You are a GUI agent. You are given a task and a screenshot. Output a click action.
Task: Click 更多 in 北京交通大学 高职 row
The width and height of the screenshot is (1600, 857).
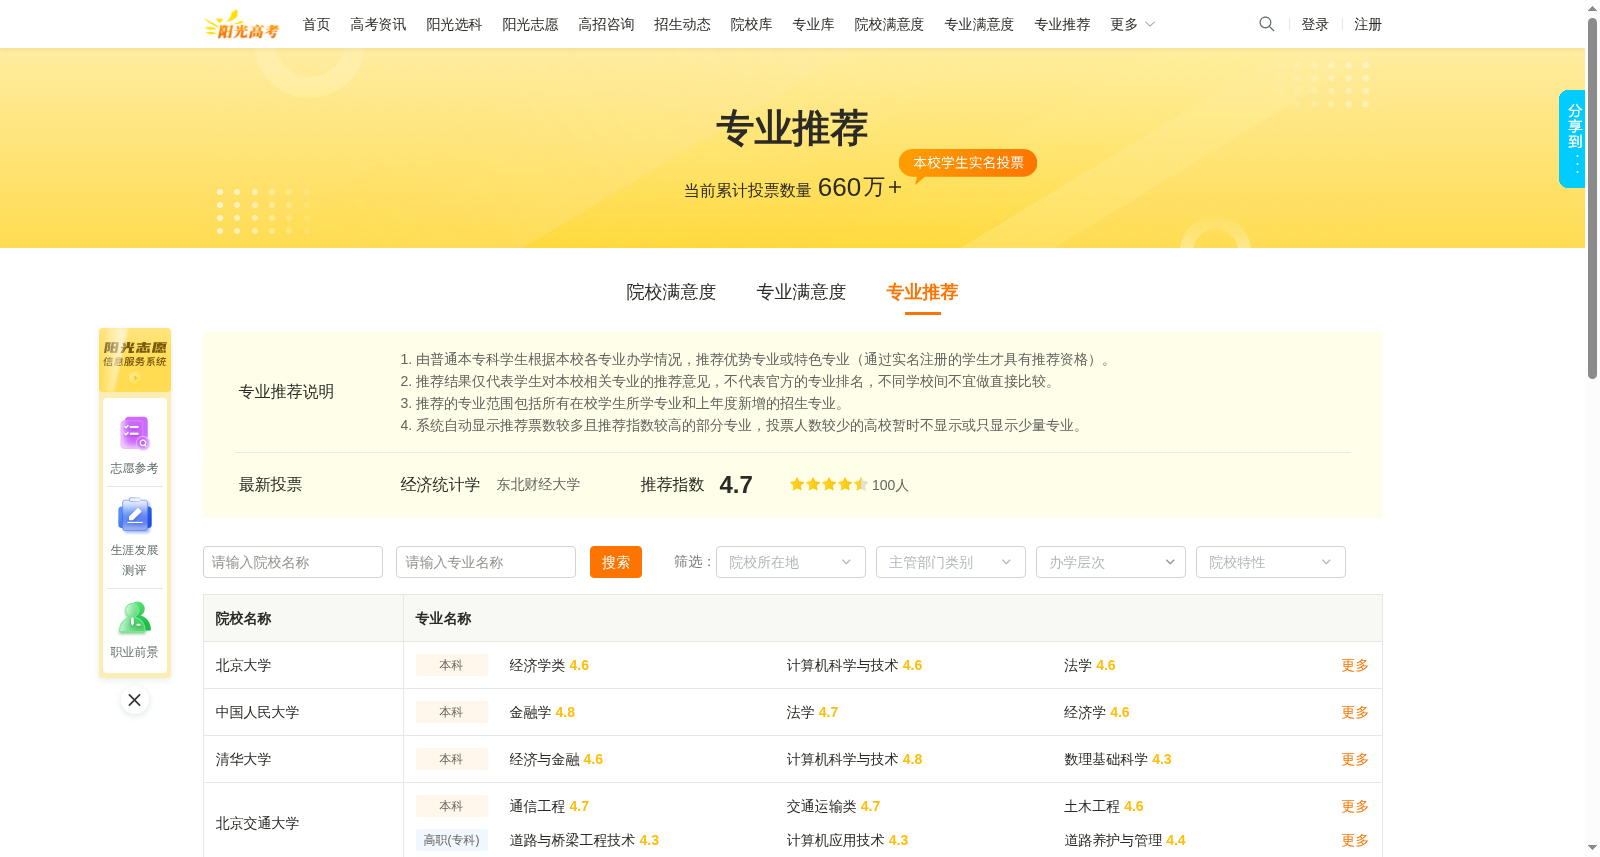coord(1355,840)
